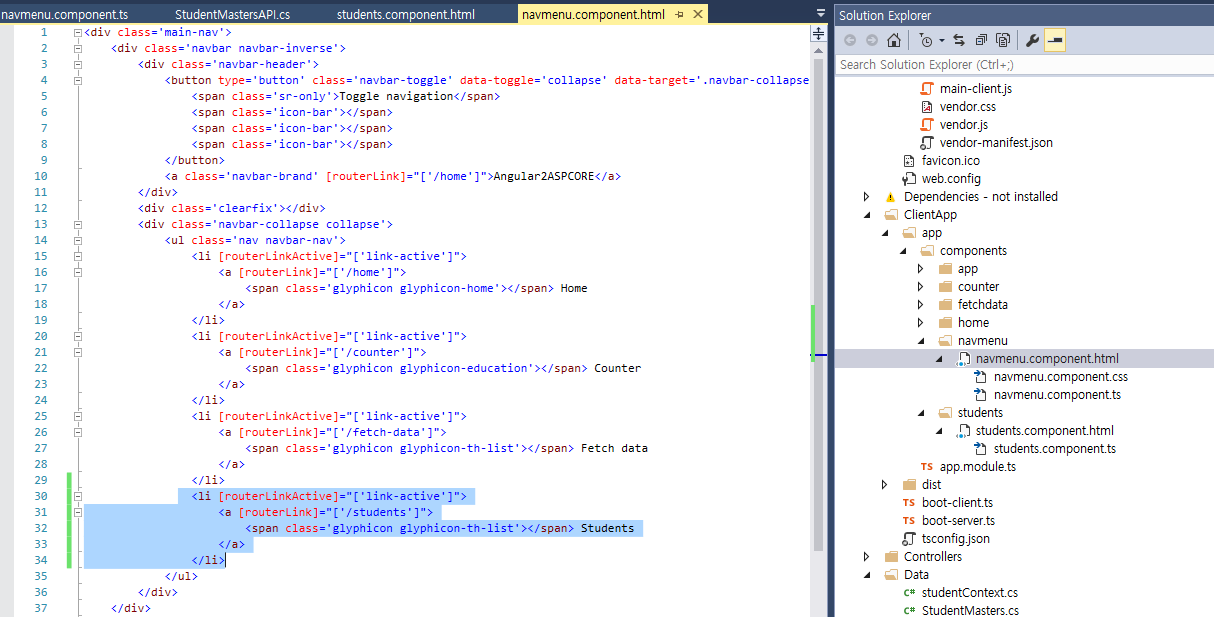The height and width of the screenshot is (617, 1214).
Task: Click the vendor.css file icon
Action: pyautogui.click(x=926, y=107)
